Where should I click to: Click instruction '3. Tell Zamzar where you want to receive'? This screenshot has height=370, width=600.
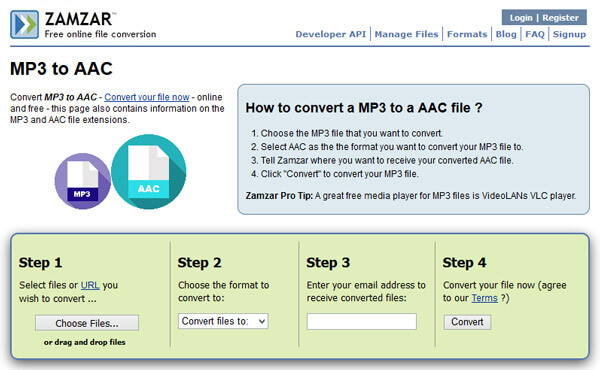coord(382,160)
